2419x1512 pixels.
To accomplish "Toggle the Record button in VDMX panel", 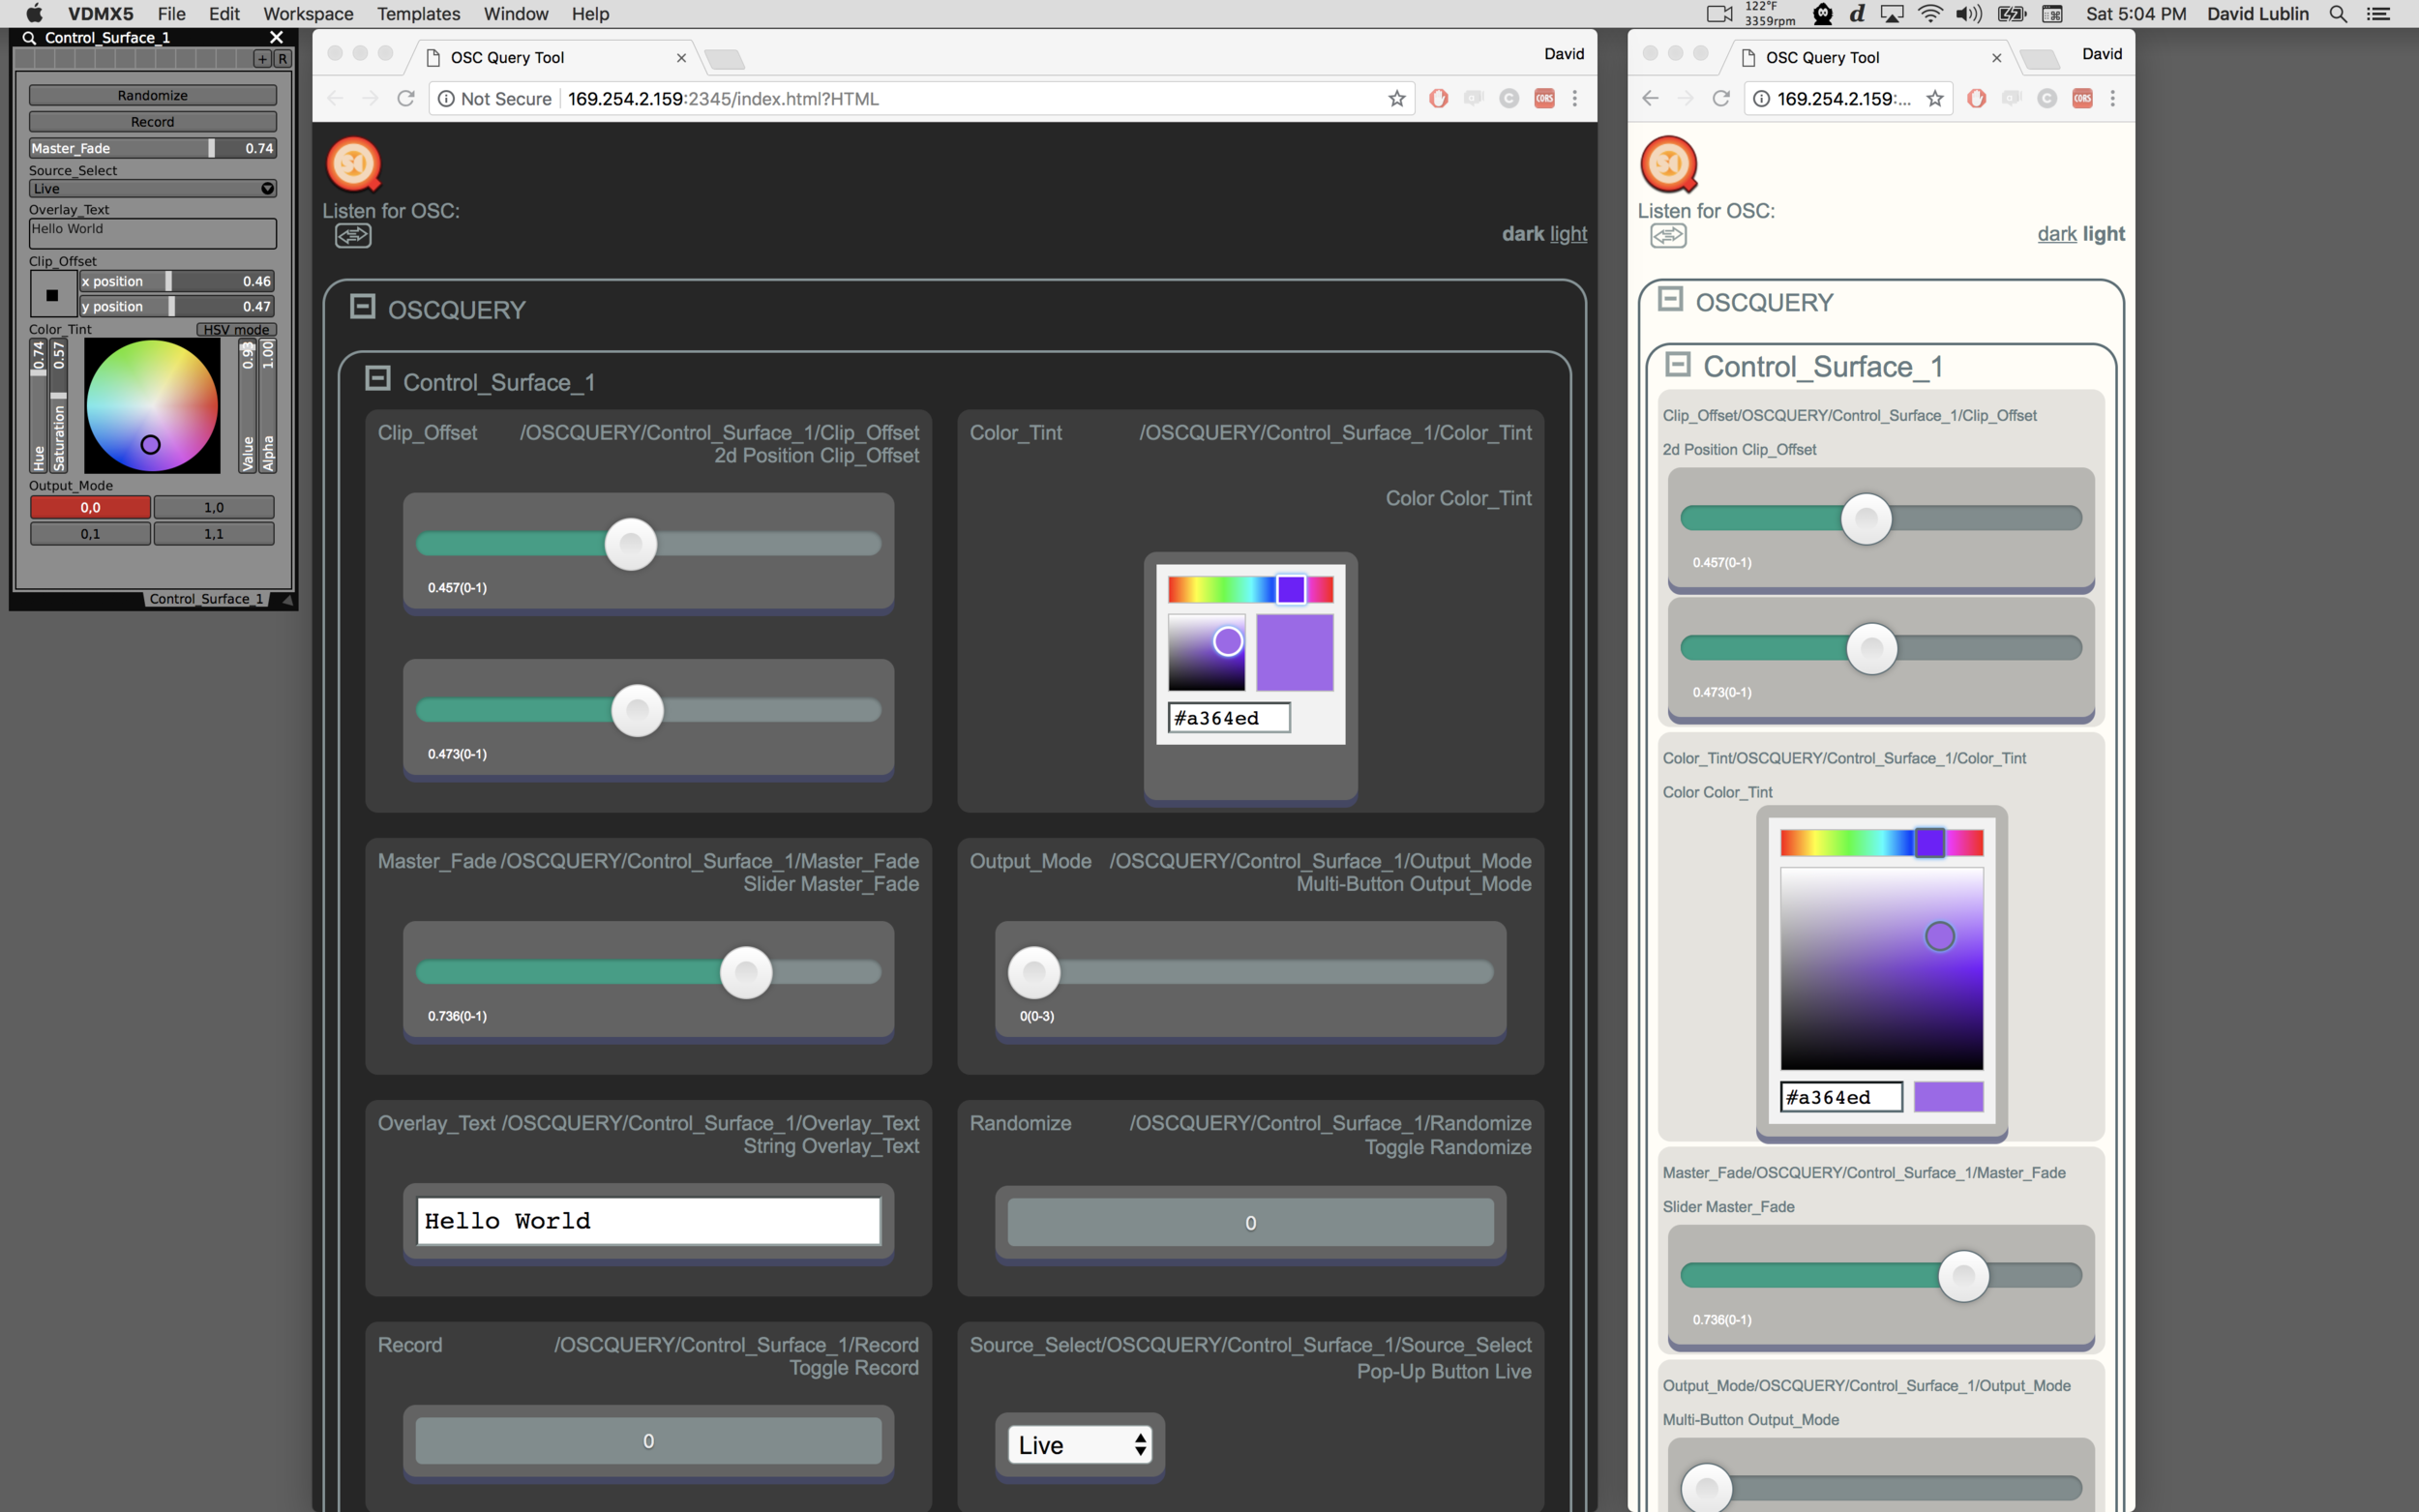I will point(152,122).
